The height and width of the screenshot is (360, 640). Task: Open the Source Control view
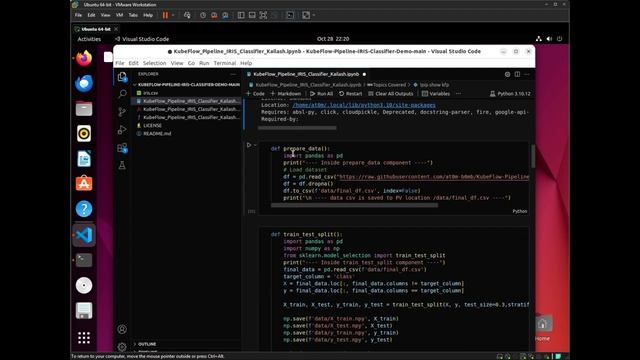pyautogui.click(x=122, y=112)
